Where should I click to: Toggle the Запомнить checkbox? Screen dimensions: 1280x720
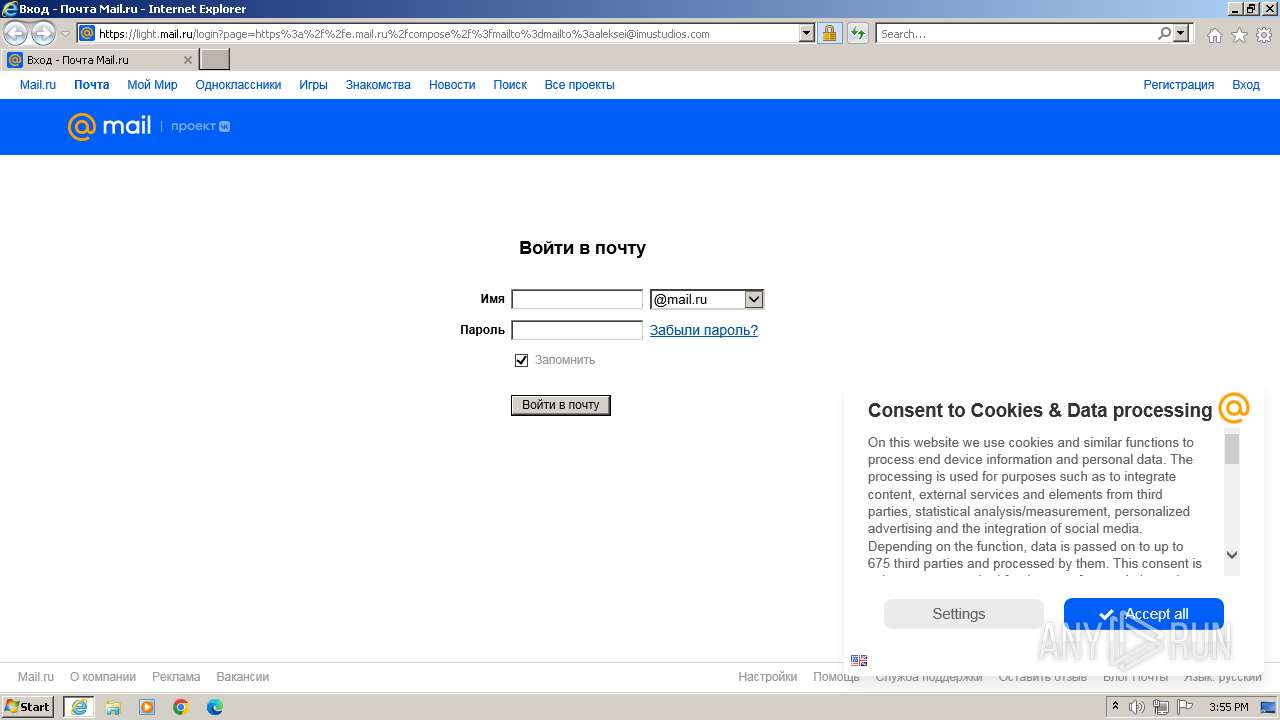click(521, 360)
